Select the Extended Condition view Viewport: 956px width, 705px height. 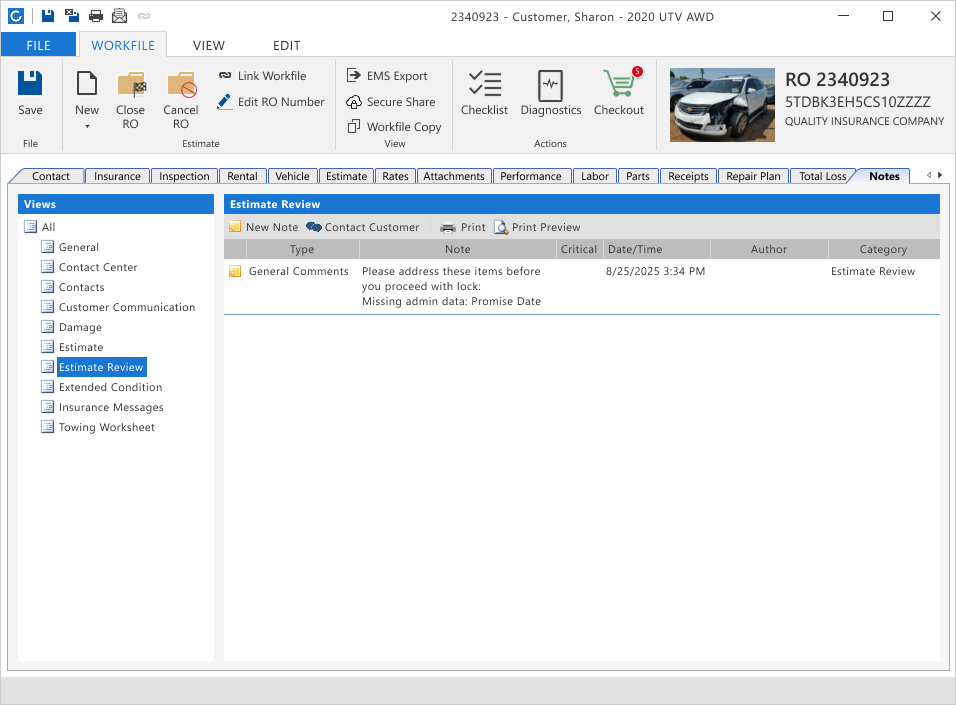click(102, 387)
